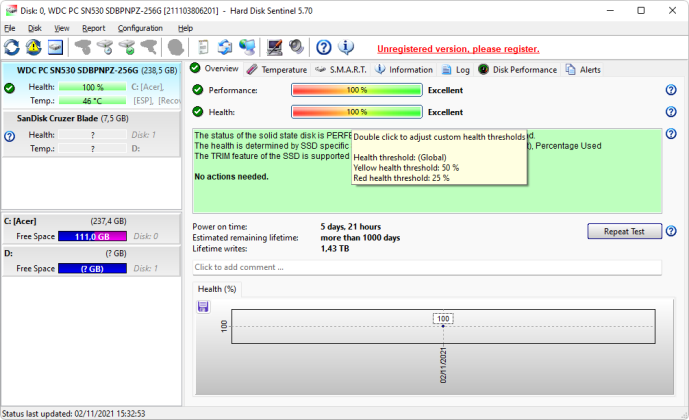This screenshot has width=689, height=420.
Task: Switch to the S.M.A.R.T. tab
Action: coord(341,69)
